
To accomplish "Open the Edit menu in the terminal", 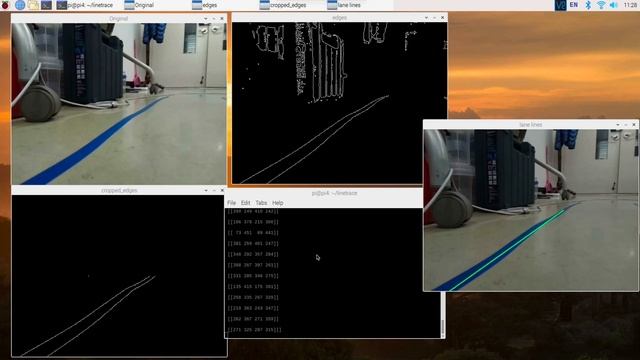I will (245, 203).
